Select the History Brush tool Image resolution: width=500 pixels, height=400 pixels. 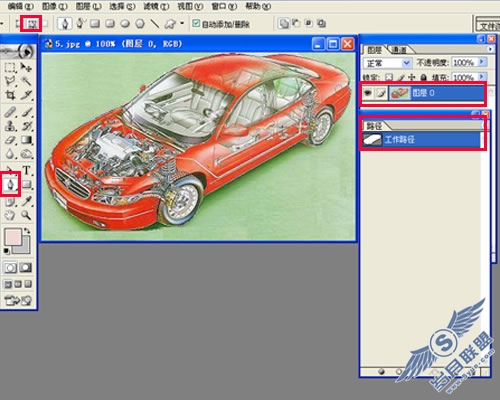click(x=26, y=126)
